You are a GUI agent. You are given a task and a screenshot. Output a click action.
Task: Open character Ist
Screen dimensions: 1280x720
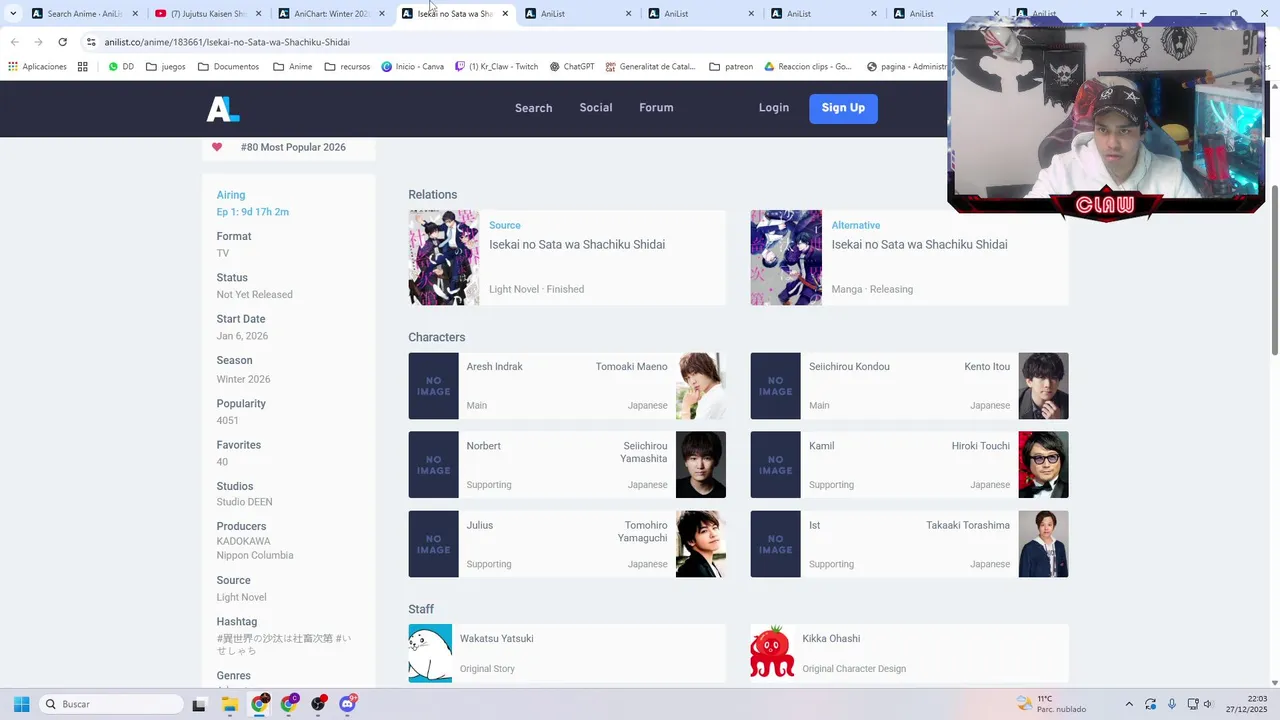click(x=814, y=526)
